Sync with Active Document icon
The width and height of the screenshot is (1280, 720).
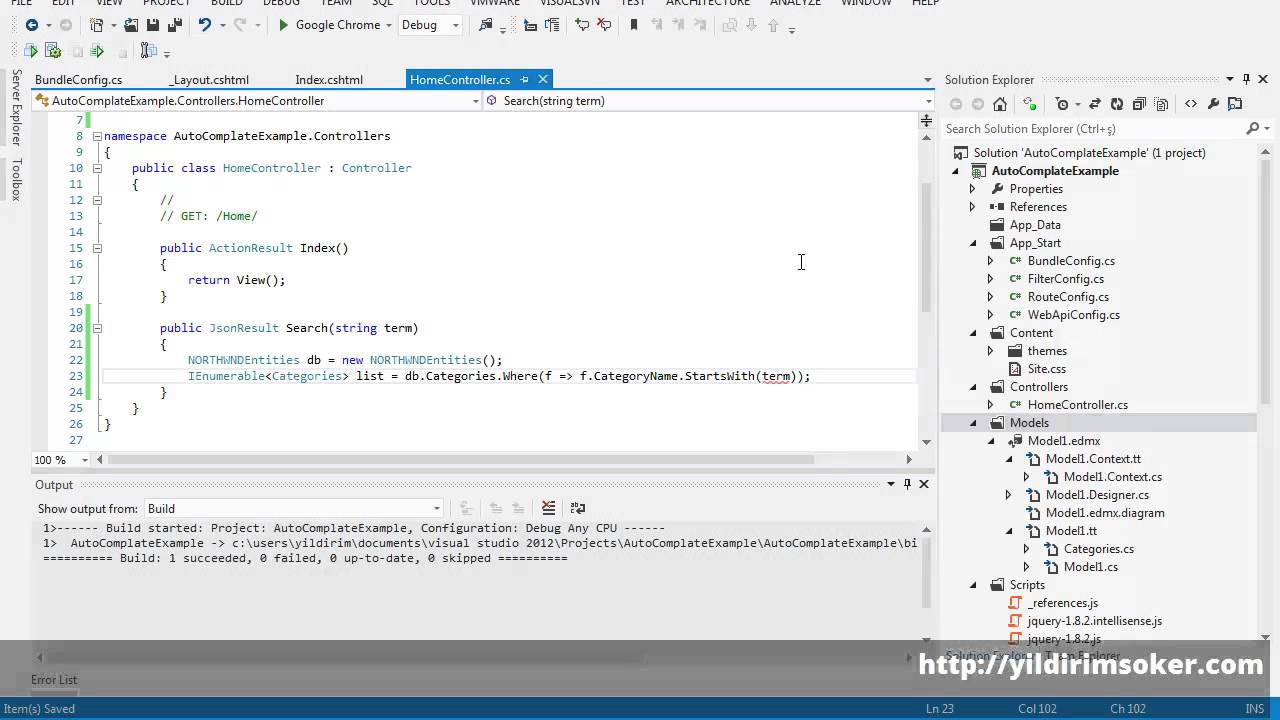point(1095,104)
